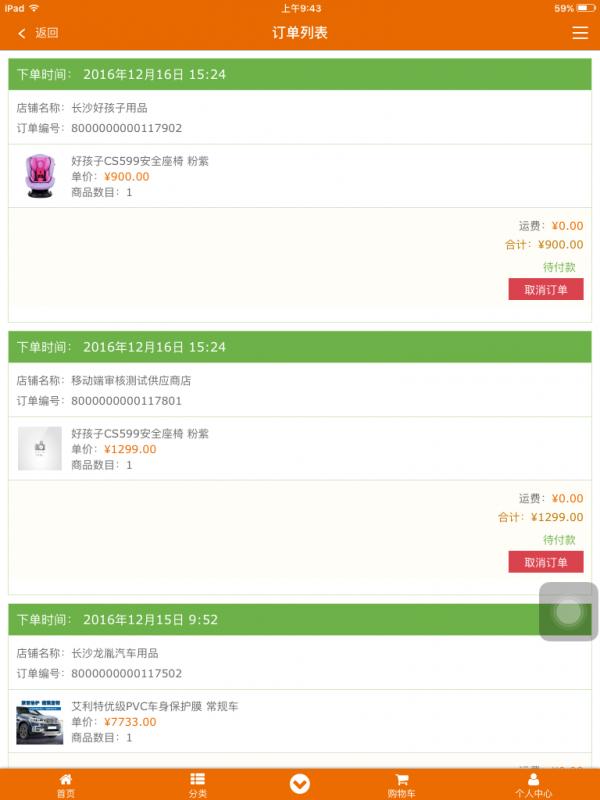Screen dimensions: 600x800
Task: Tap store name 移动端审核测试供应商店
Action: 131,381
